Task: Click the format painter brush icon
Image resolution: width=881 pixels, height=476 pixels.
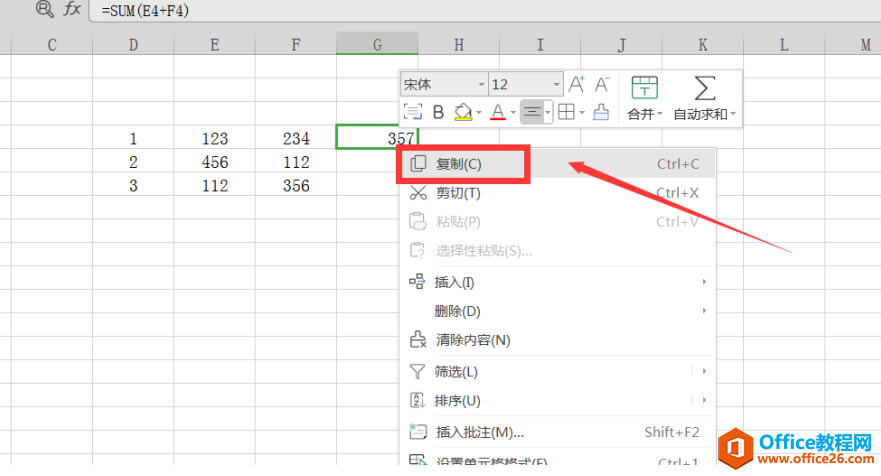Action: coord(601,112)
